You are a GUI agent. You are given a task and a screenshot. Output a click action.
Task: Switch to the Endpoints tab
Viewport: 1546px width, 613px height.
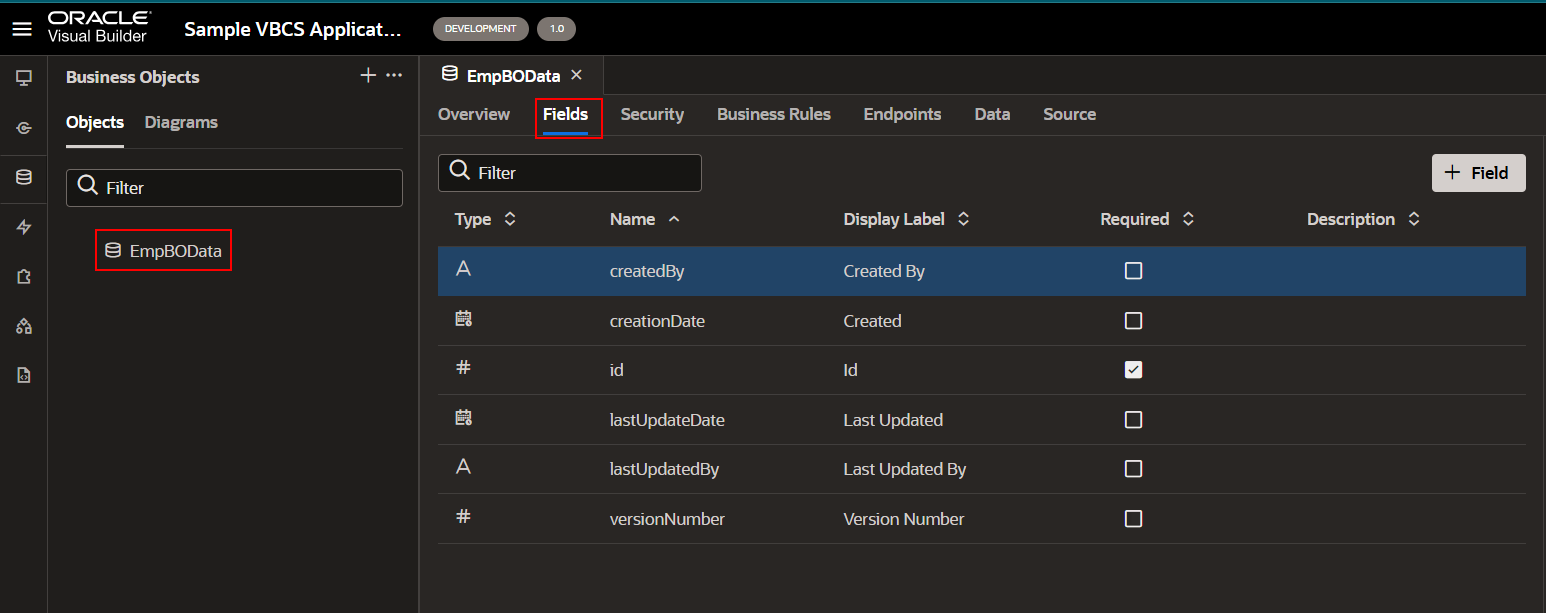(902, 114)
